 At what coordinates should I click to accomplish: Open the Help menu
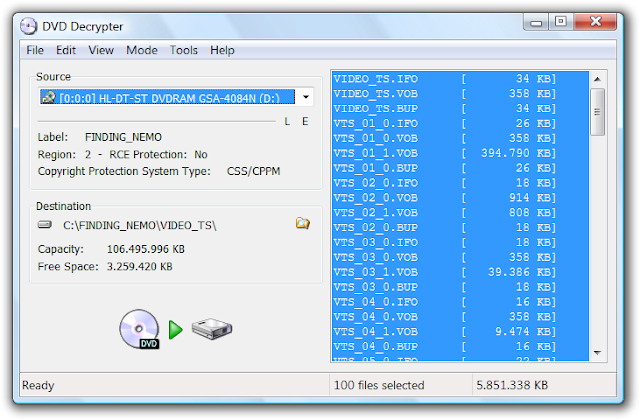(x=222, y=50)
